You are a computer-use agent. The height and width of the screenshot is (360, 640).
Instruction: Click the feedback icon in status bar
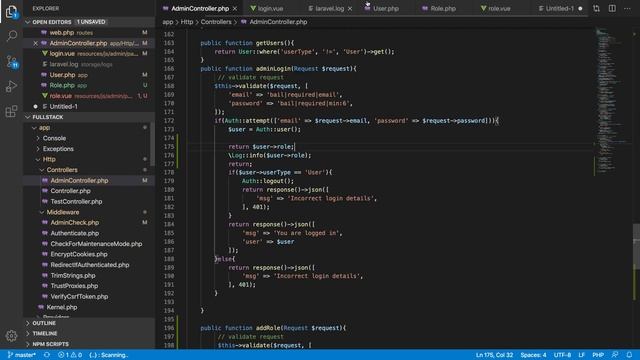tap(615, 355)
